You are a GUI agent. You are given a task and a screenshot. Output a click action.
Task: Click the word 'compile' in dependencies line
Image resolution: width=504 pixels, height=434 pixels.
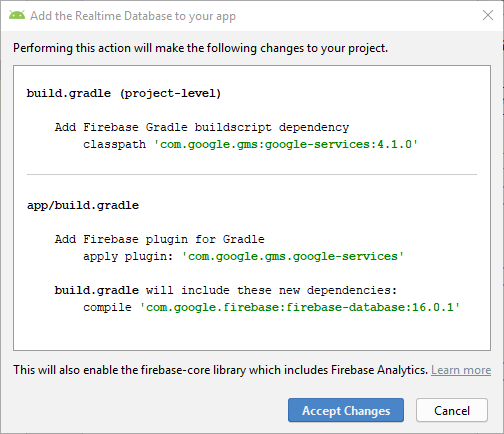tap(107, 307)
